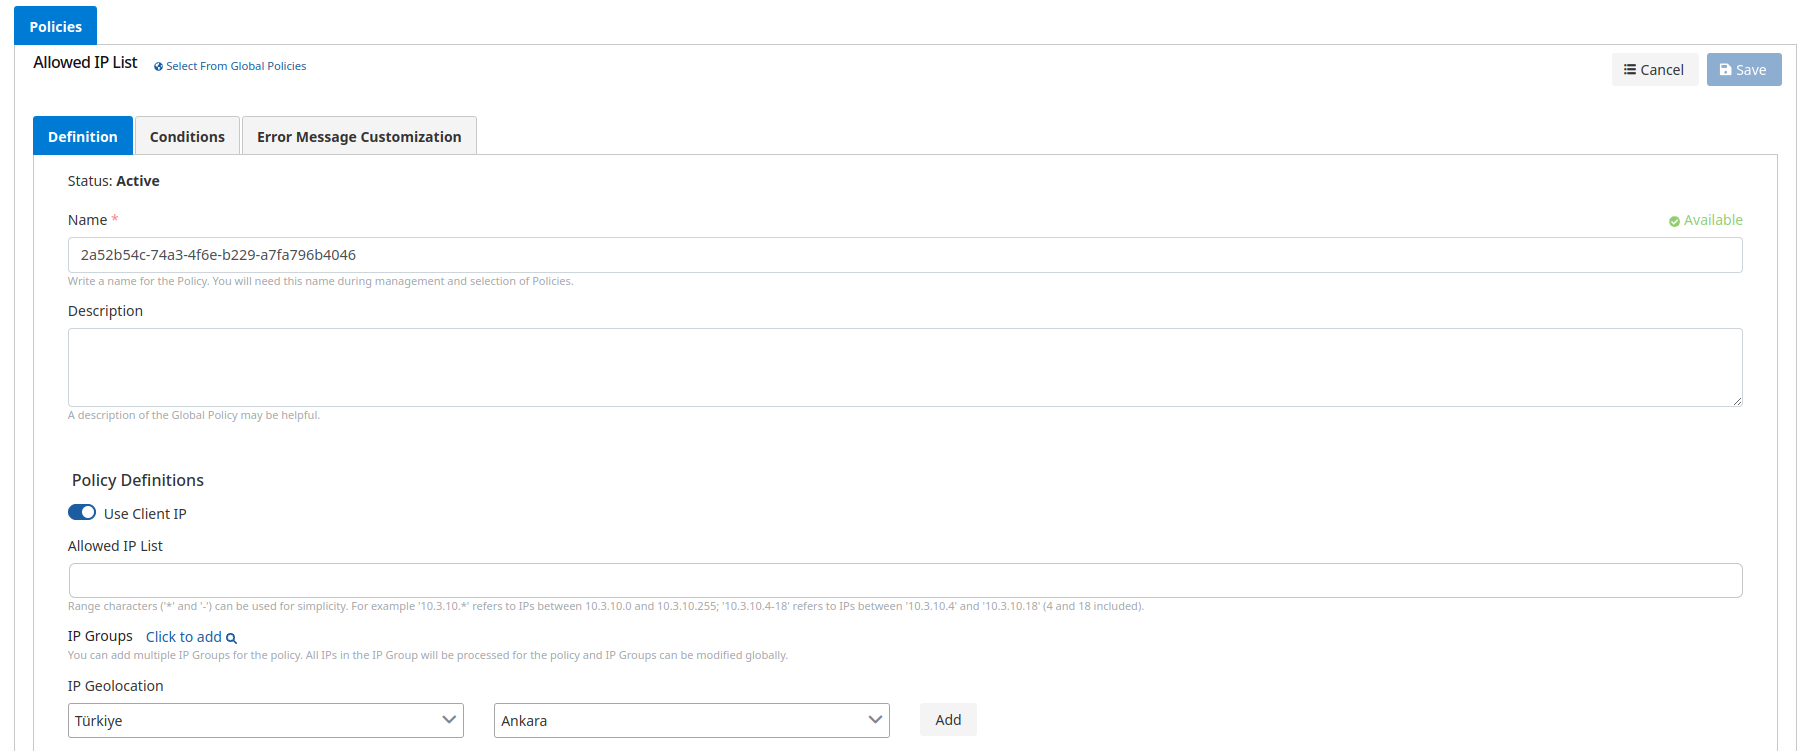Open the Policies tab

point(56,27)
